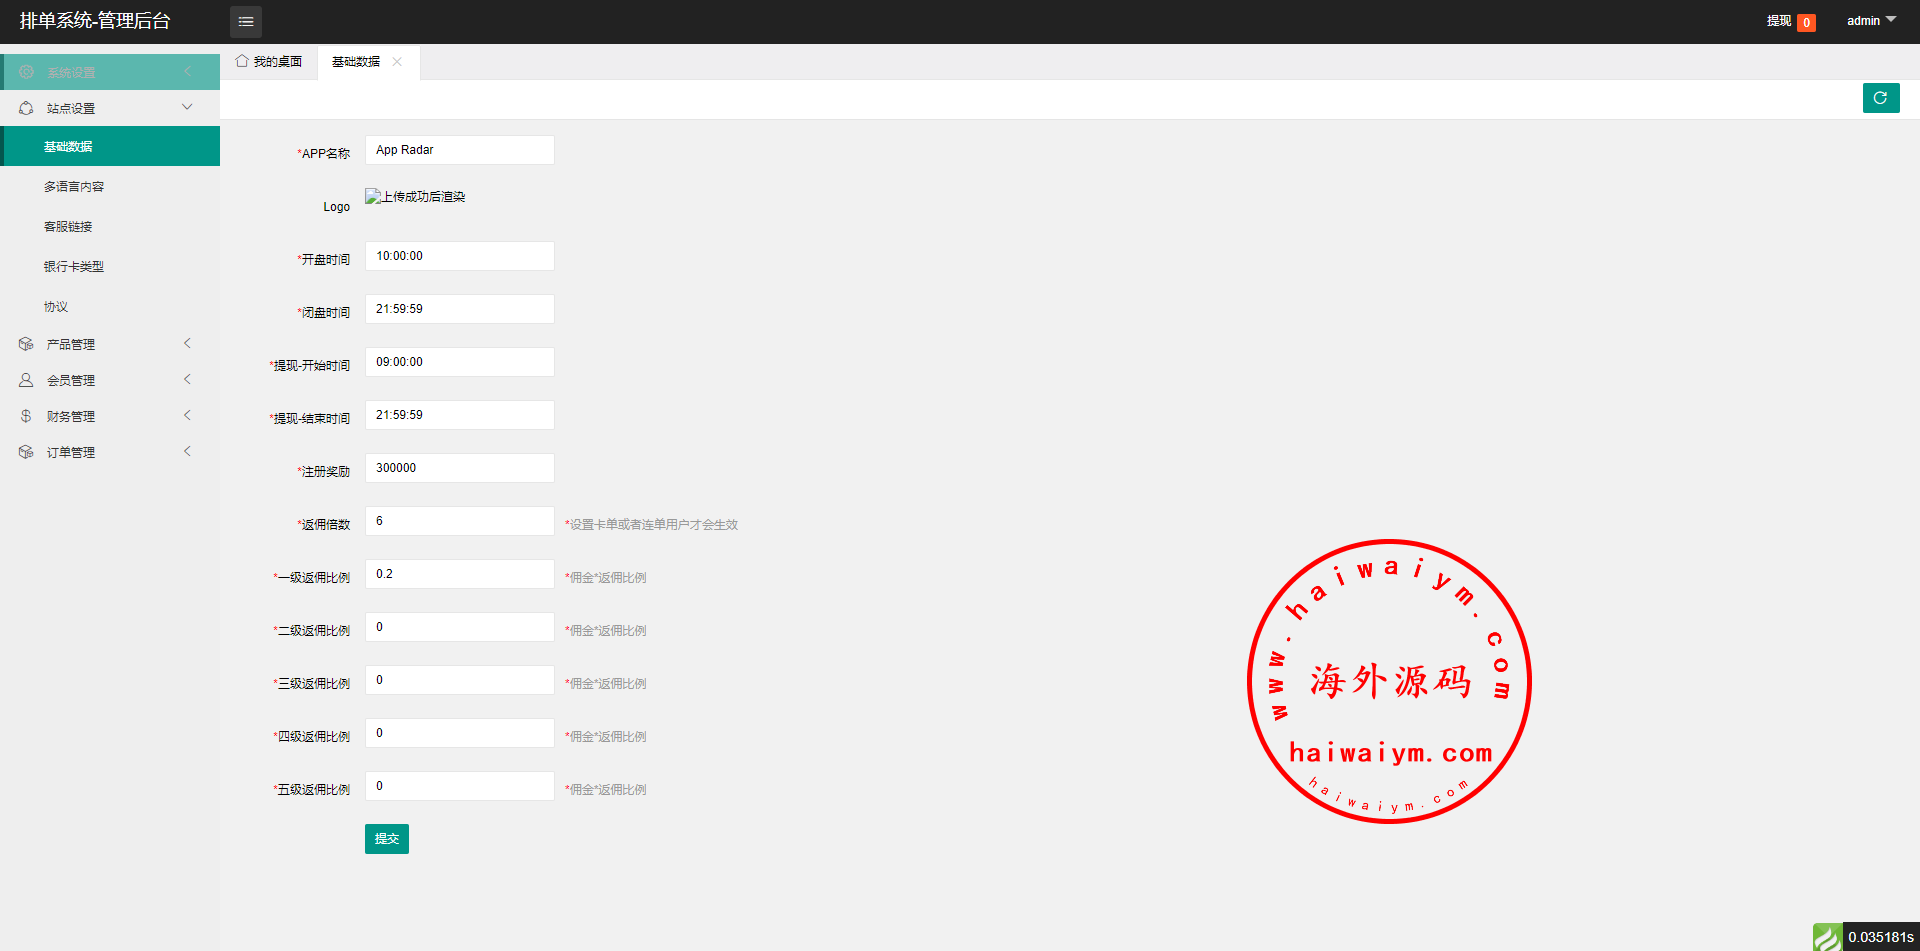
Task: Click the home icon on 我的桌面 tab
Action: pyautogui.click(x=242, y=61)
